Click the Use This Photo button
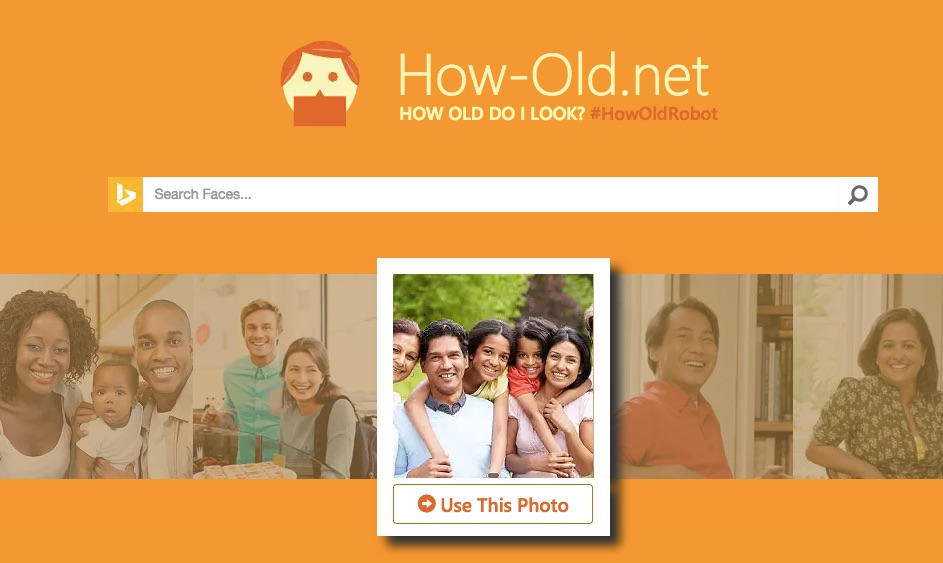 [493, 504]
